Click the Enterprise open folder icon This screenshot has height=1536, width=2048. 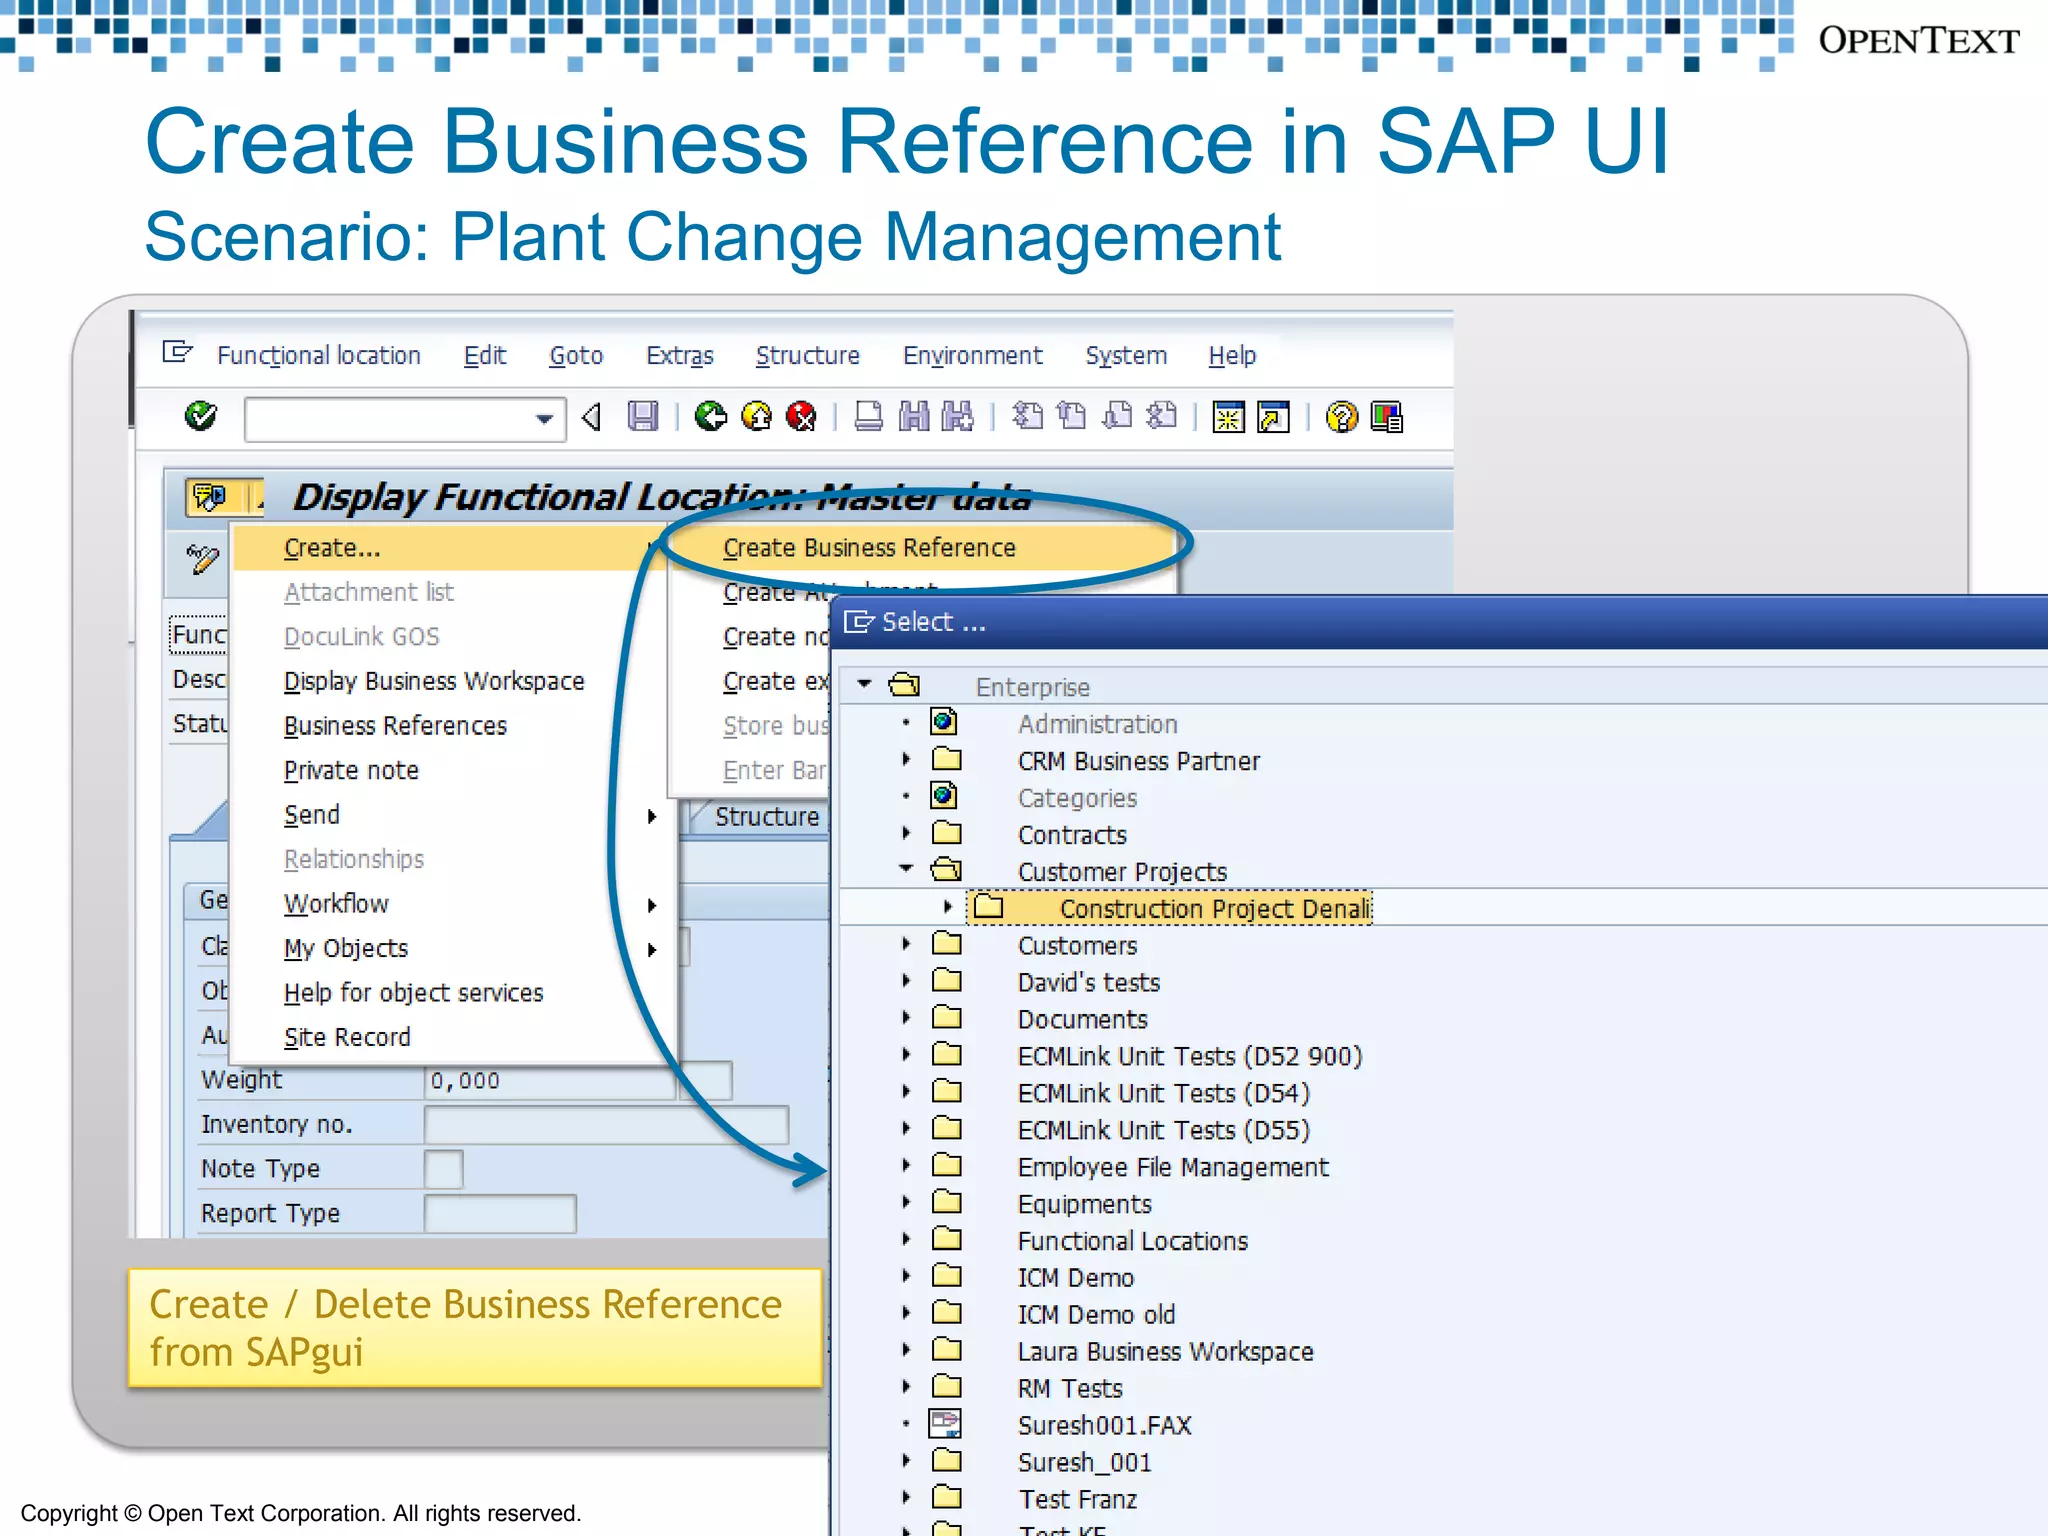point(905,685)
